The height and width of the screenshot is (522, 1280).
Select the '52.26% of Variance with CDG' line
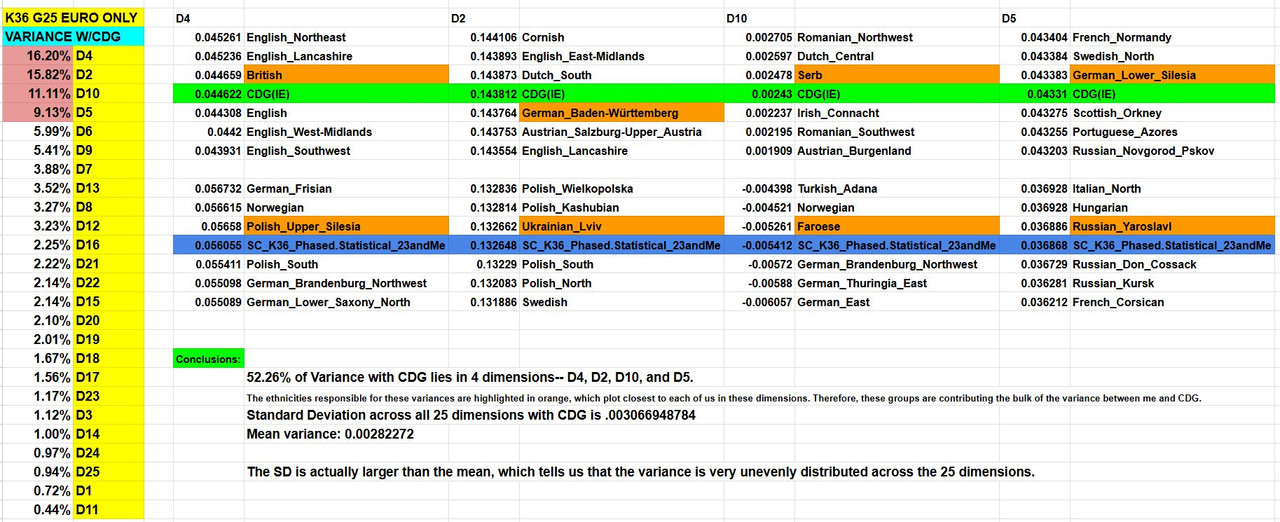470,377
